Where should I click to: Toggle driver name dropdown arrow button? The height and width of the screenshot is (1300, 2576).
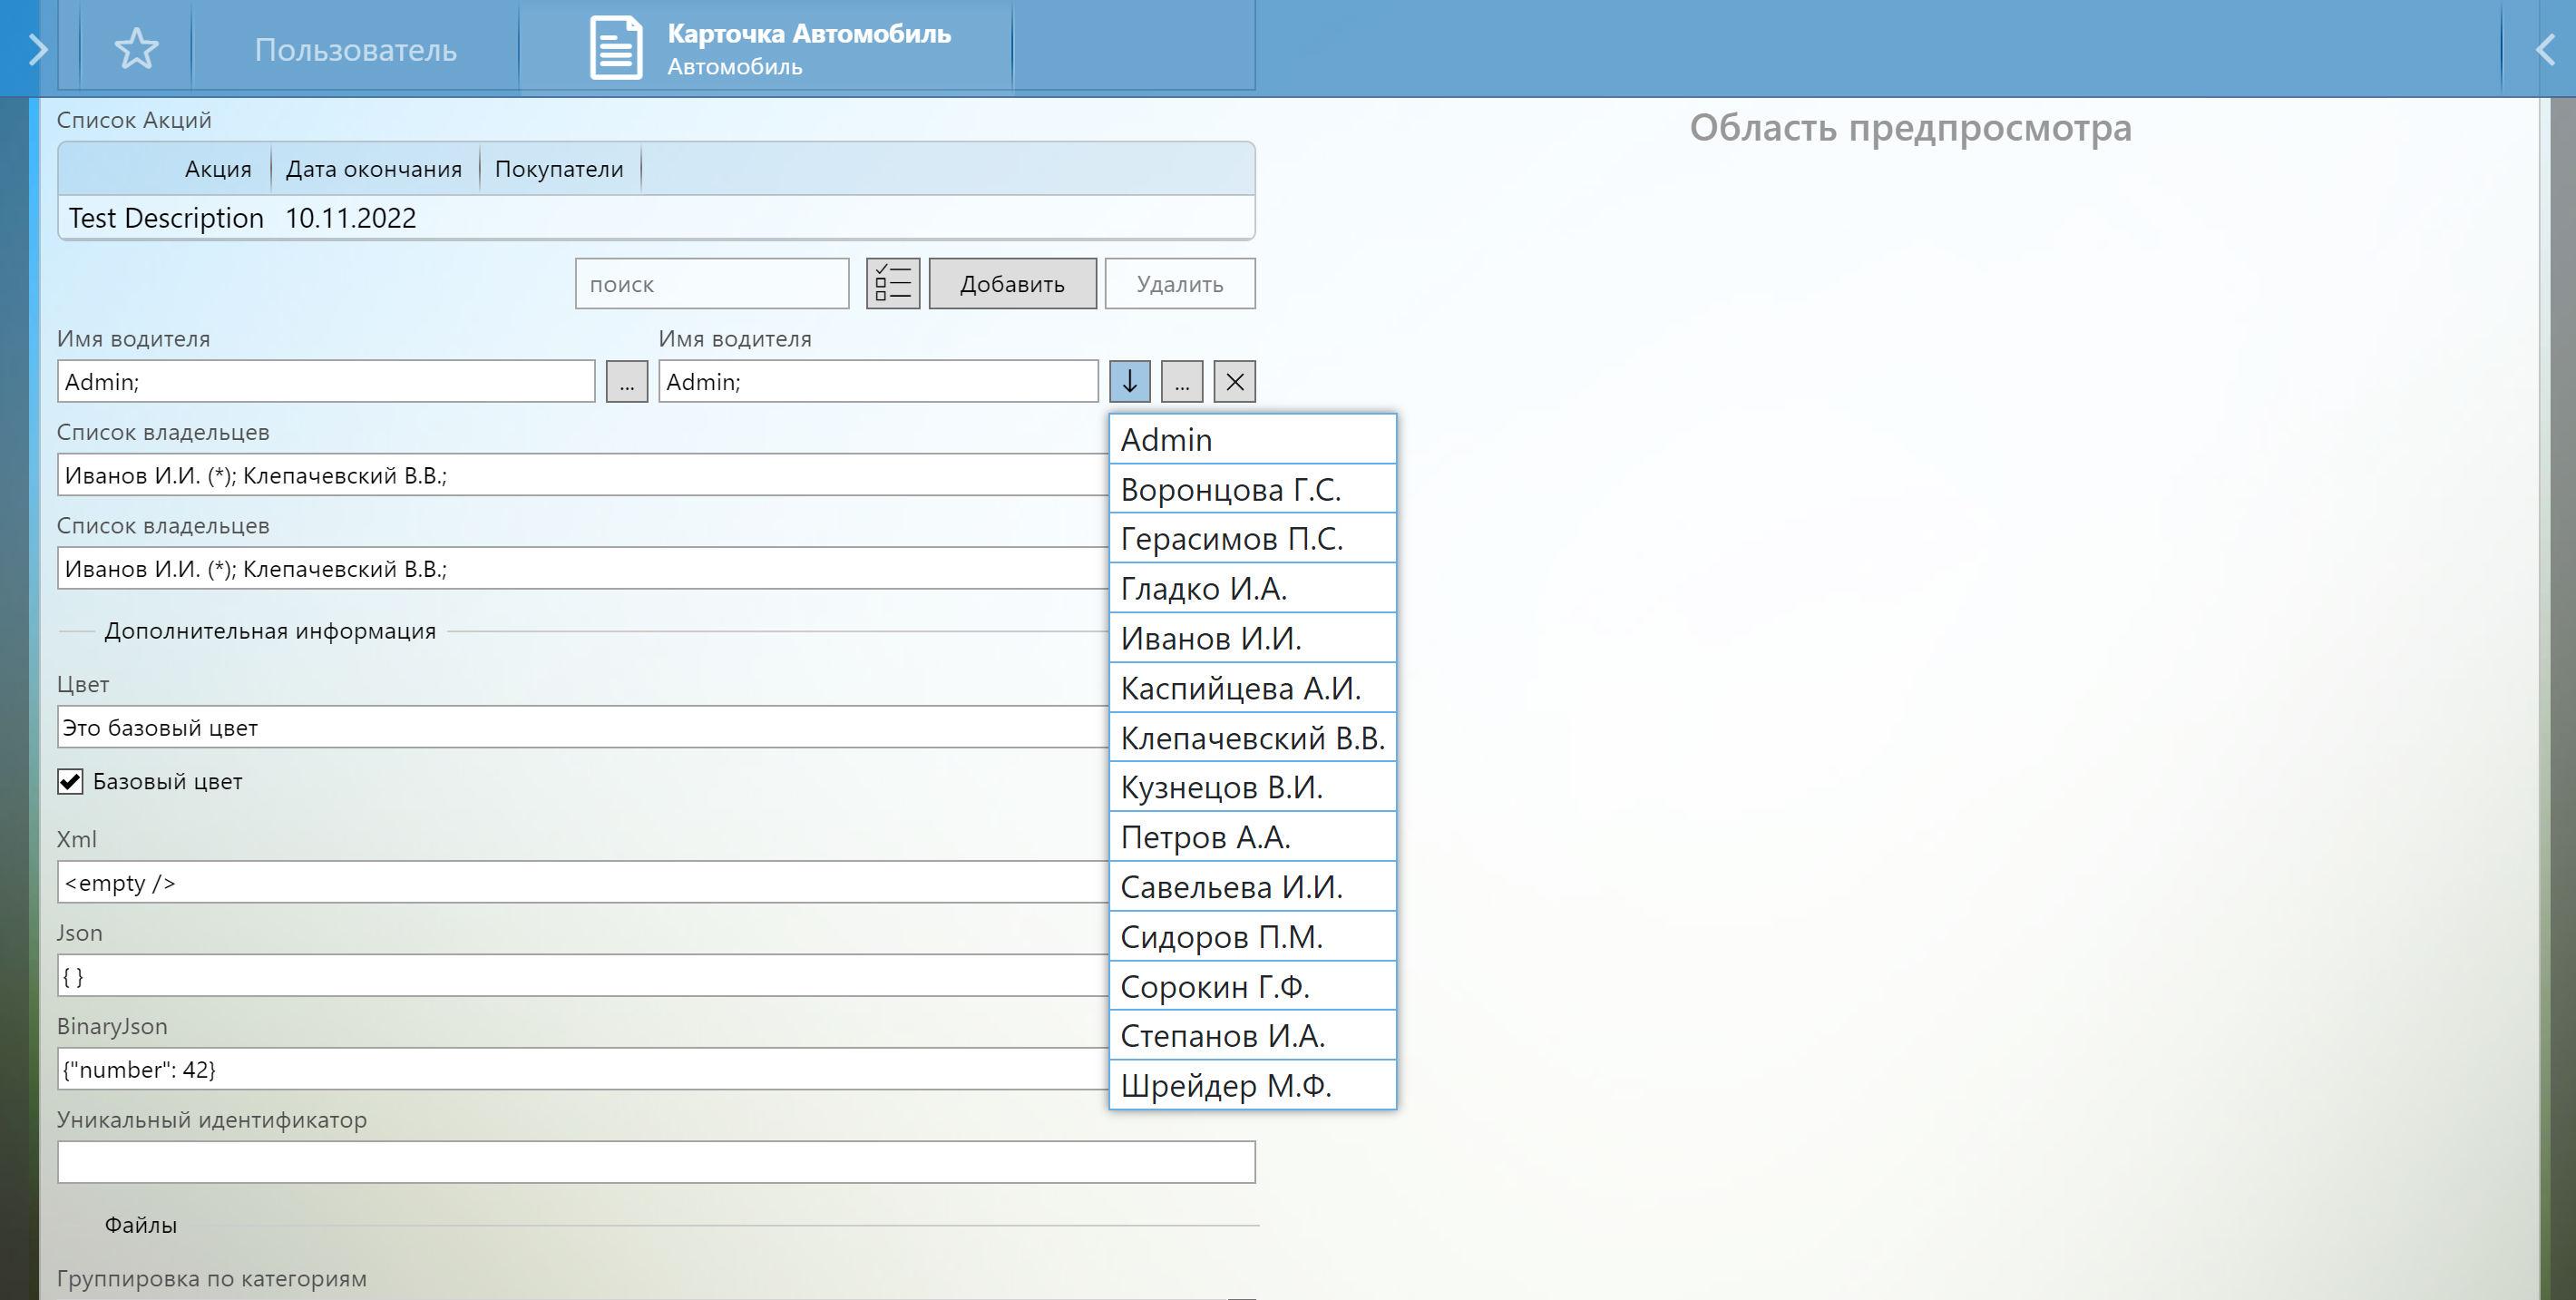[1129, 382]
